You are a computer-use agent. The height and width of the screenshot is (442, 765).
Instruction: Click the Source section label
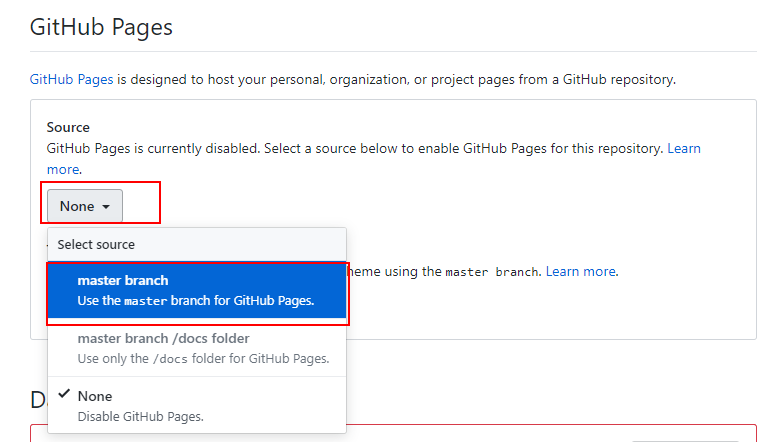coord(68,127)
